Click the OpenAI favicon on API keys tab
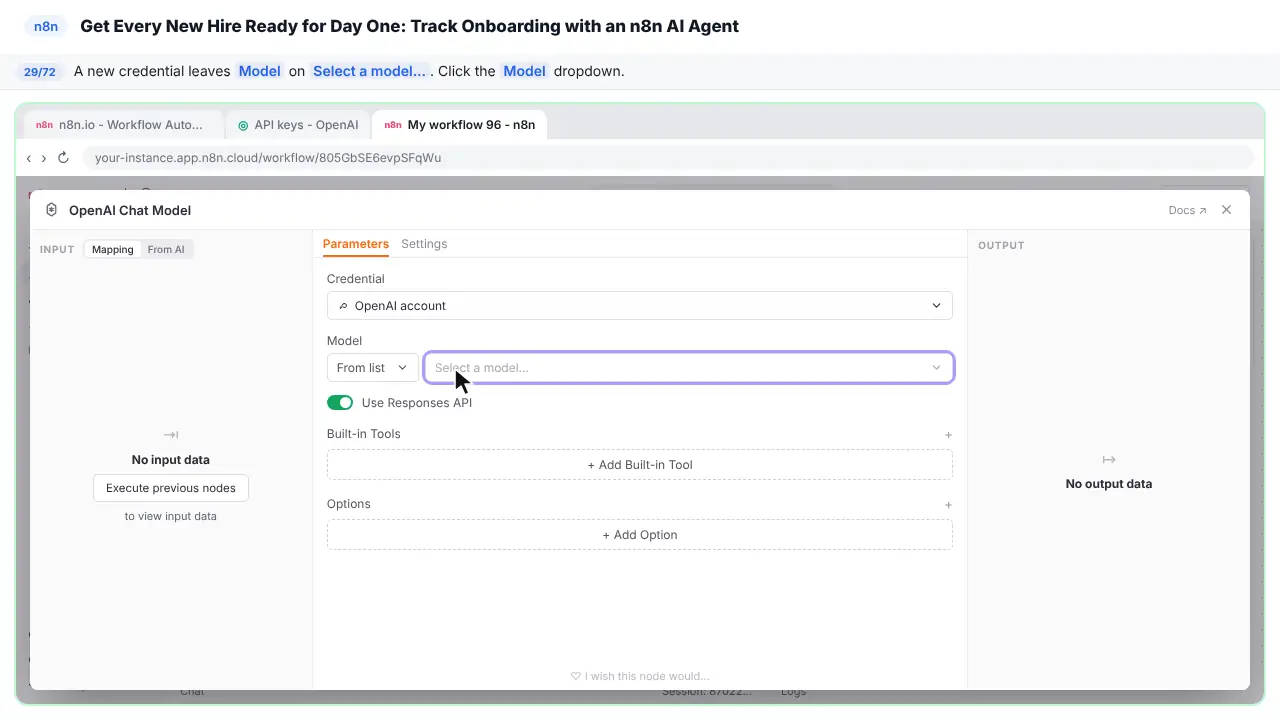 pos(243,126)
